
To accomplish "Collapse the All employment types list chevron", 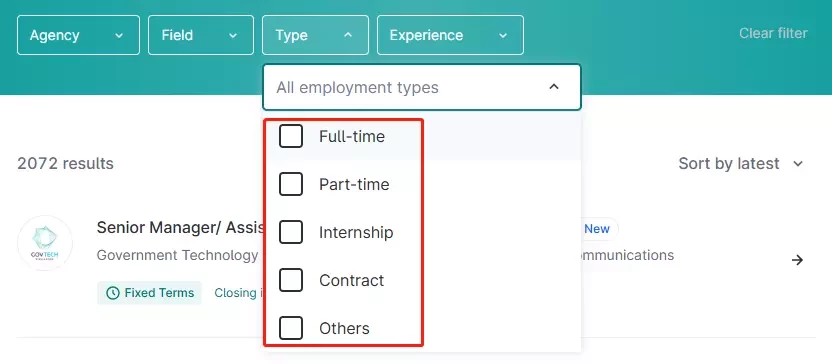I will tap(554, 86).
